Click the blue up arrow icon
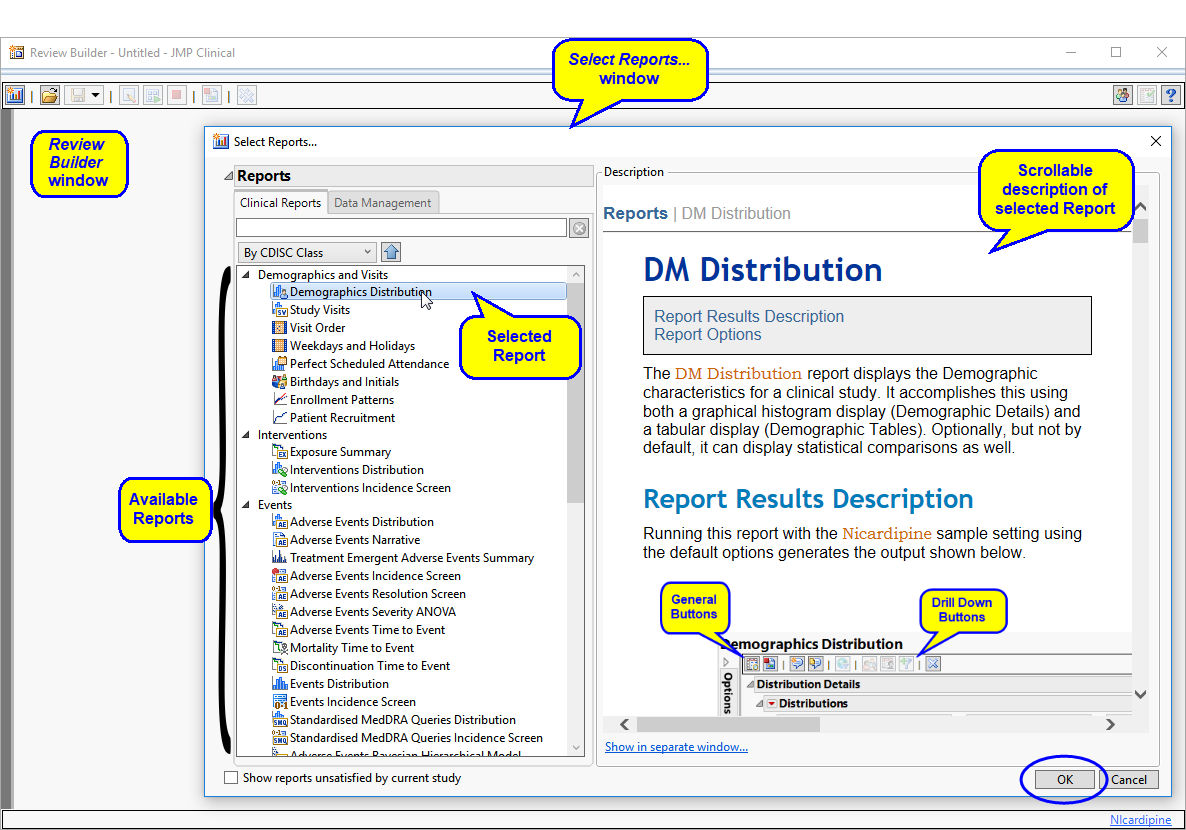The height and width of the screenshot is (830, 1186). click(391, 253)
